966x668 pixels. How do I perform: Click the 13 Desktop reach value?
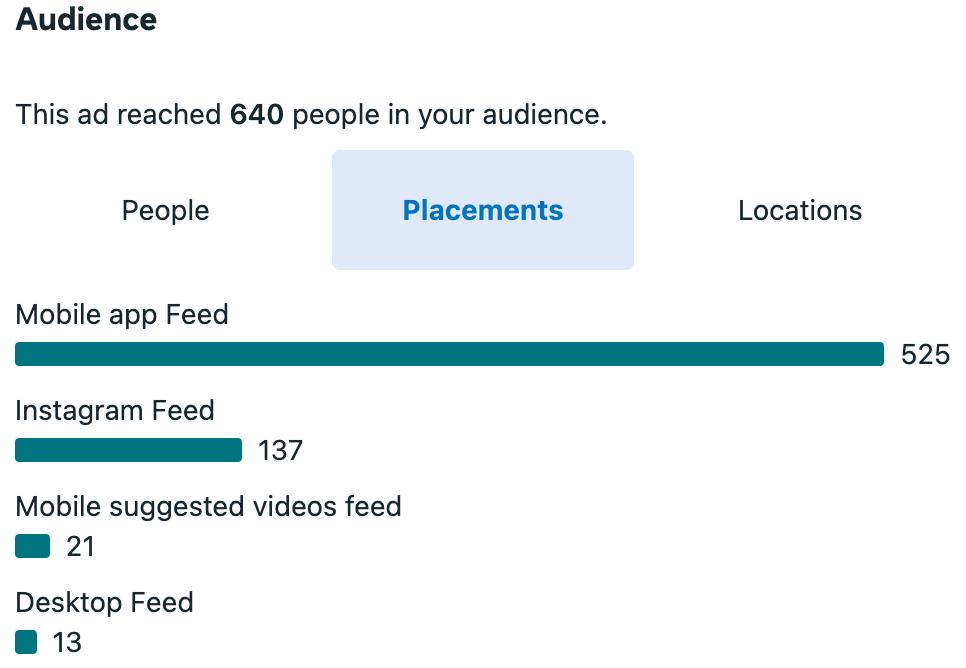pos(67,643)
